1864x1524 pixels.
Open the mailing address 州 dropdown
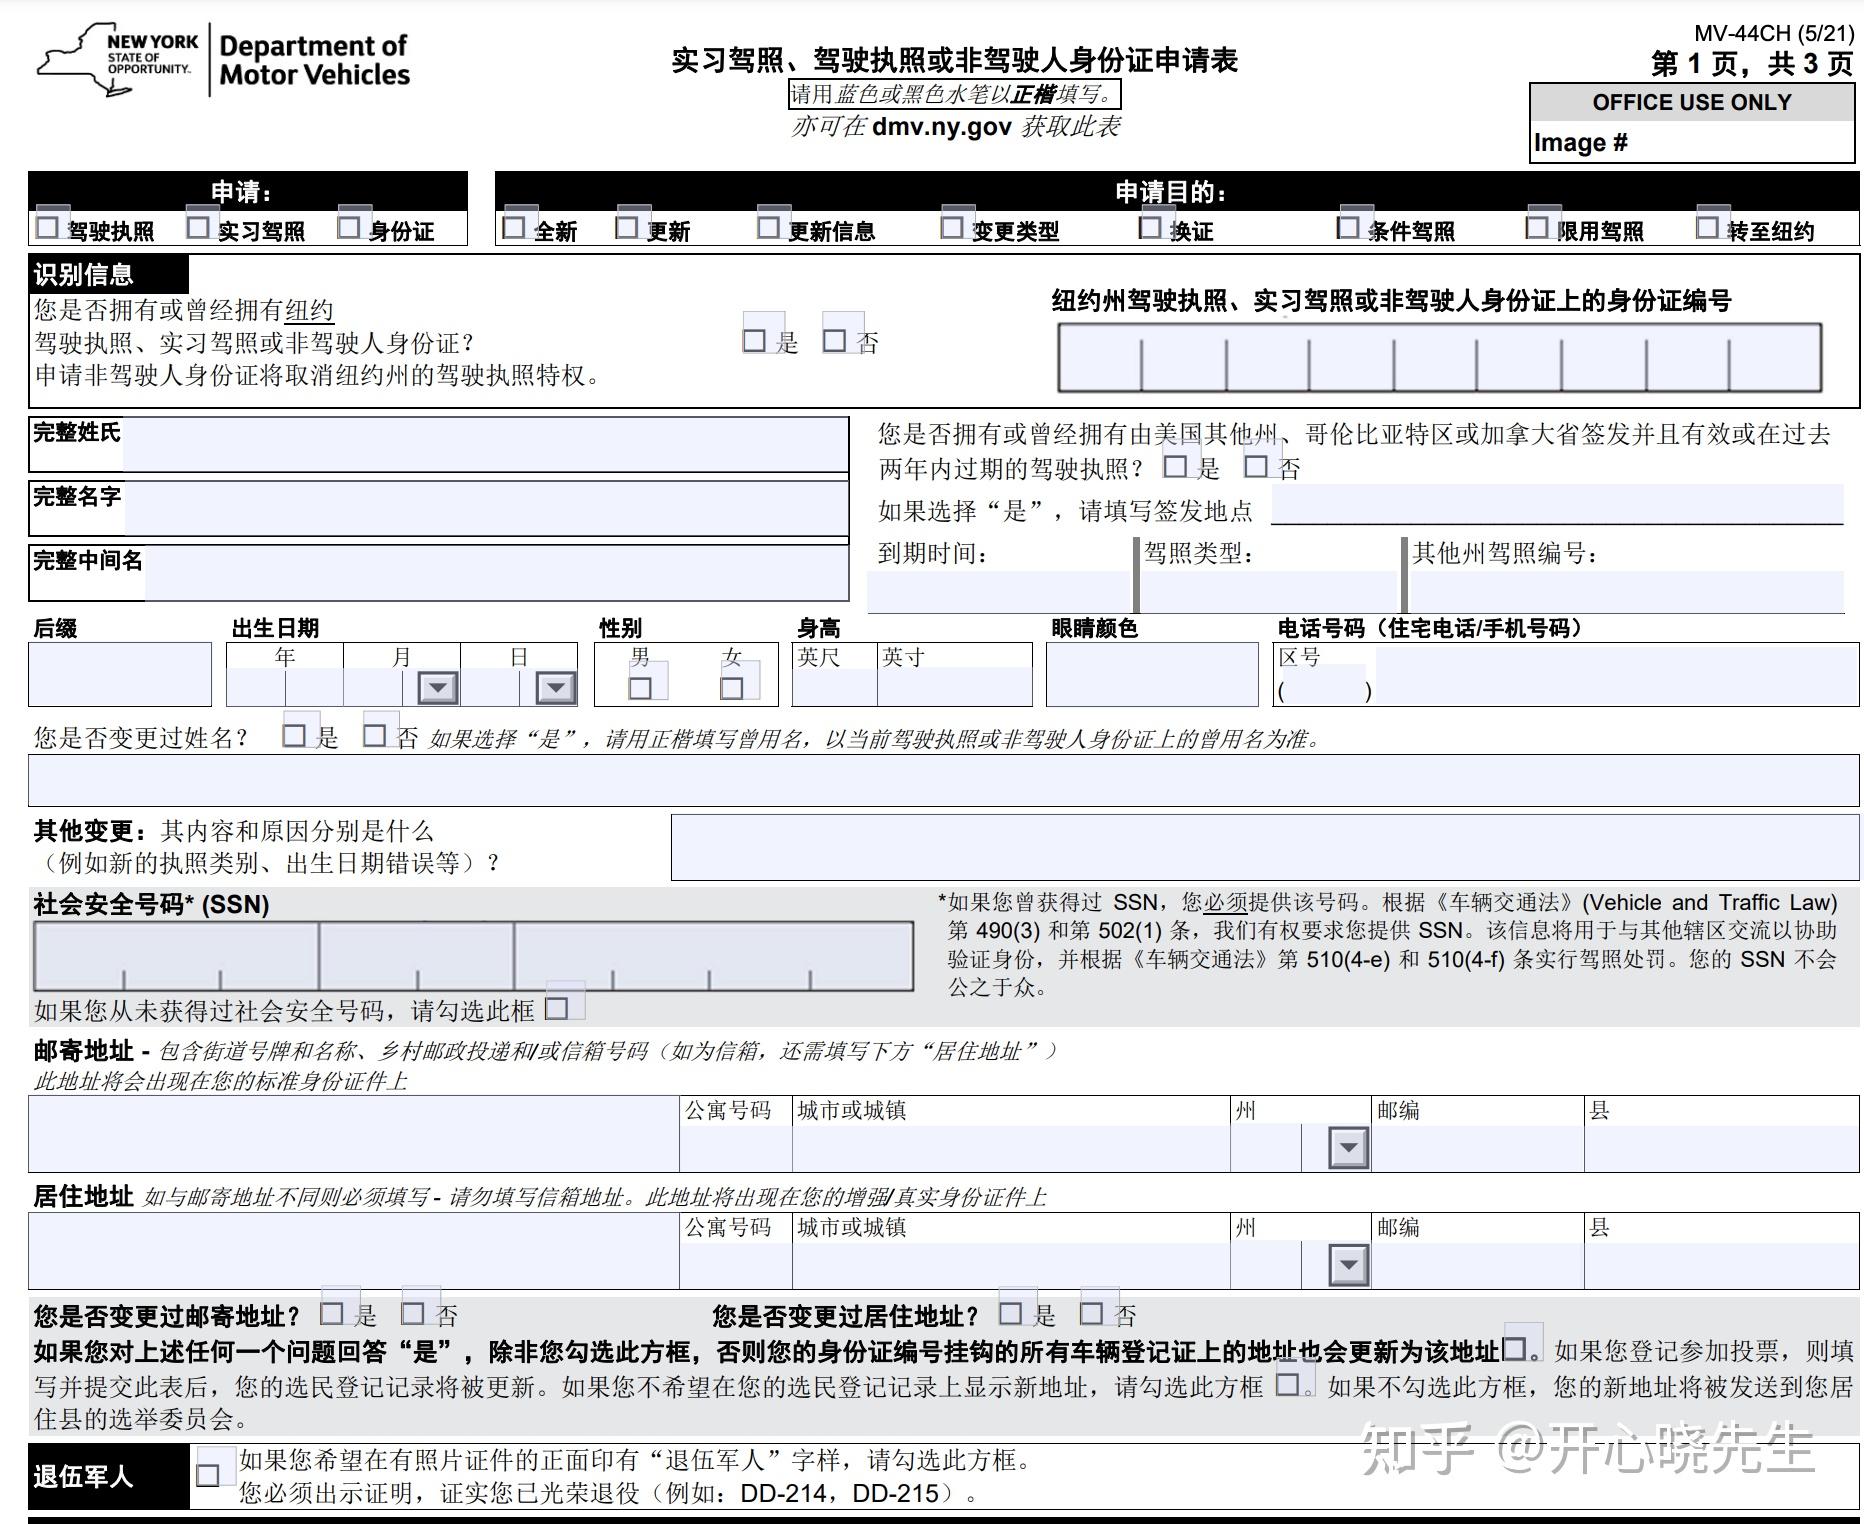pos(1348,1147)
